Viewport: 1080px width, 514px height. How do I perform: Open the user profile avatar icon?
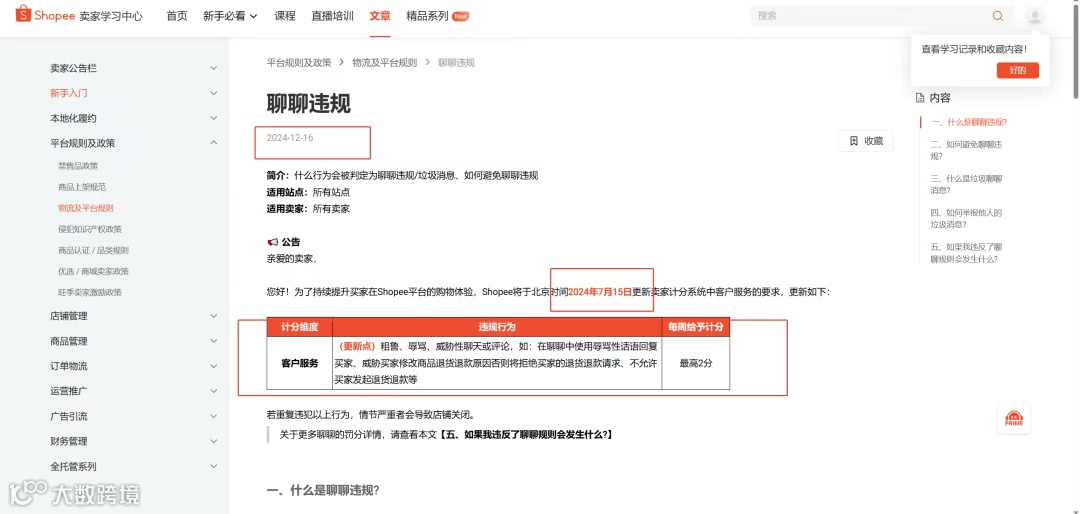click(x=1035, y=17)
